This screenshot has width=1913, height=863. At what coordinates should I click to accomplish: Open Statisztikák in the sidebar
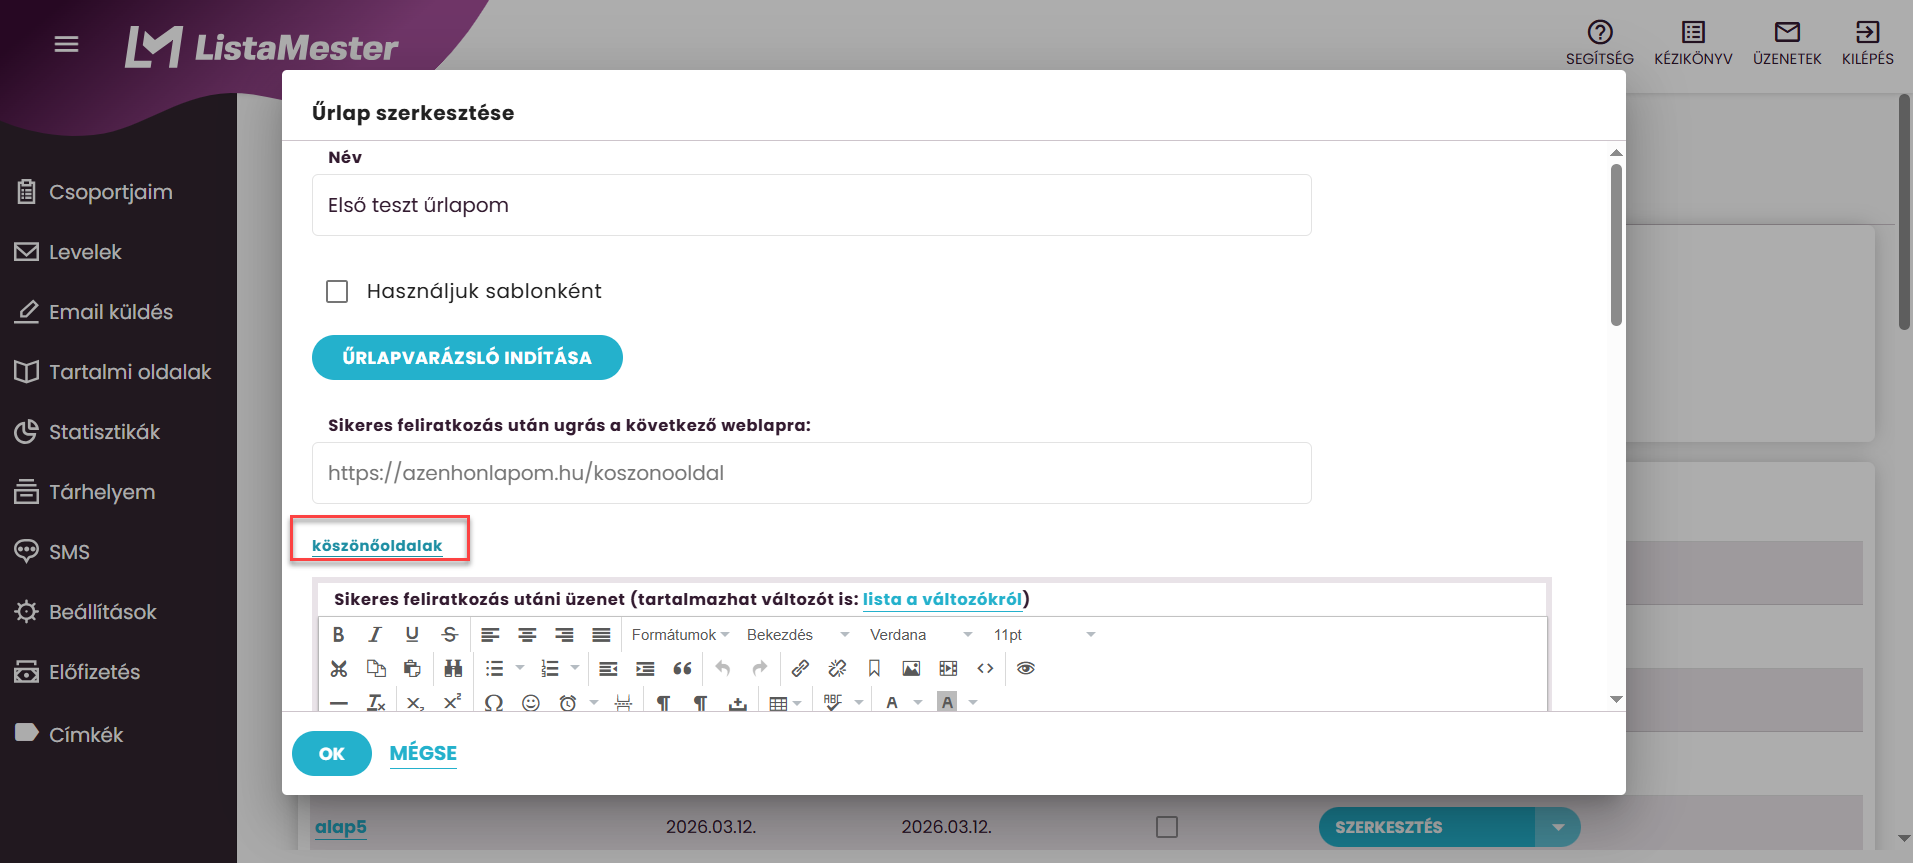(x=88, y=432)
